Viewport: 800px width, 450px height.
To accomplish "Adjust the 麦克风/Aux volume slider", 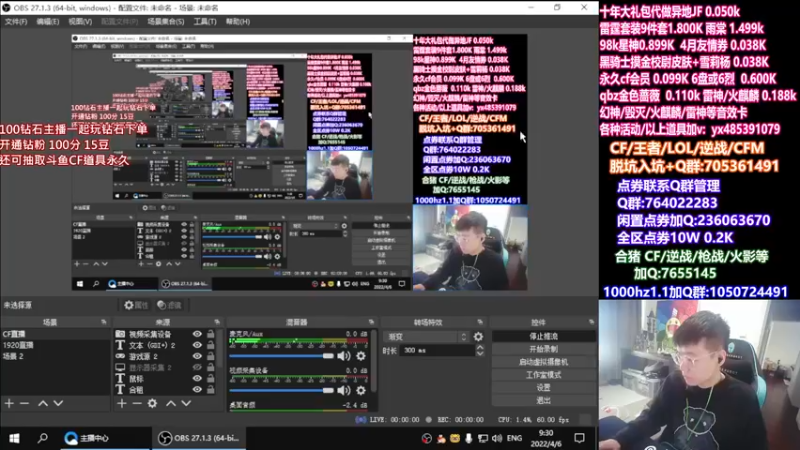I will [x=282, y=356].
